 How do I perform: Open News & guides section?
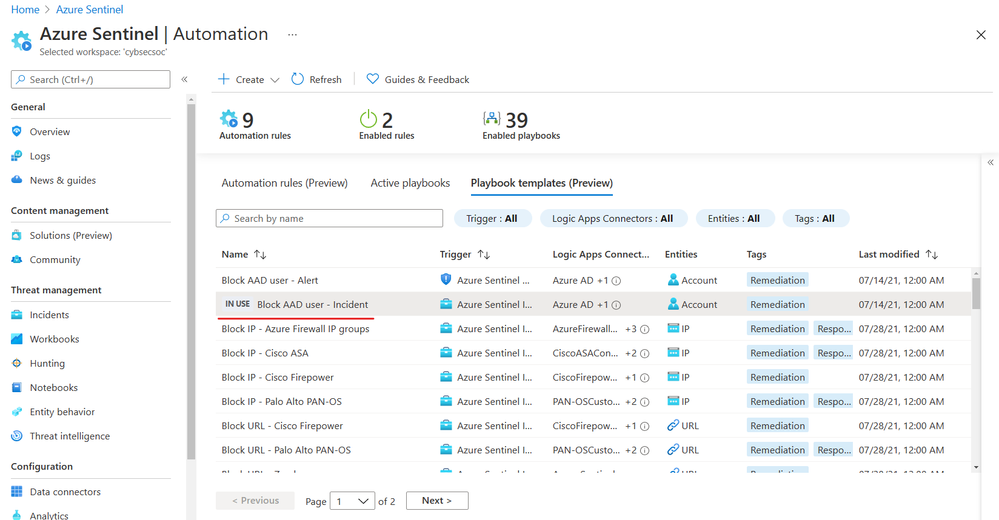pyautogui.click(x=62, y=180)
